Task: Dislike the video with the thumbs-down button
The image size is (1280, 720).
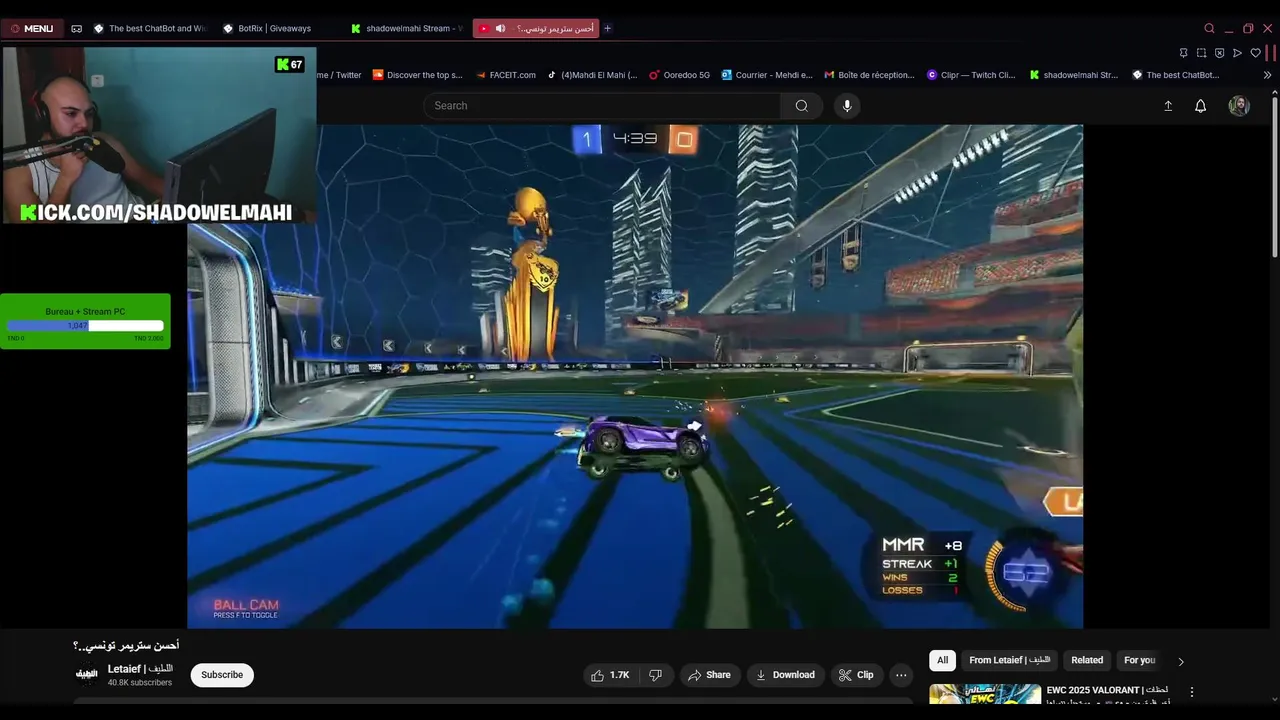Action: 655,675
